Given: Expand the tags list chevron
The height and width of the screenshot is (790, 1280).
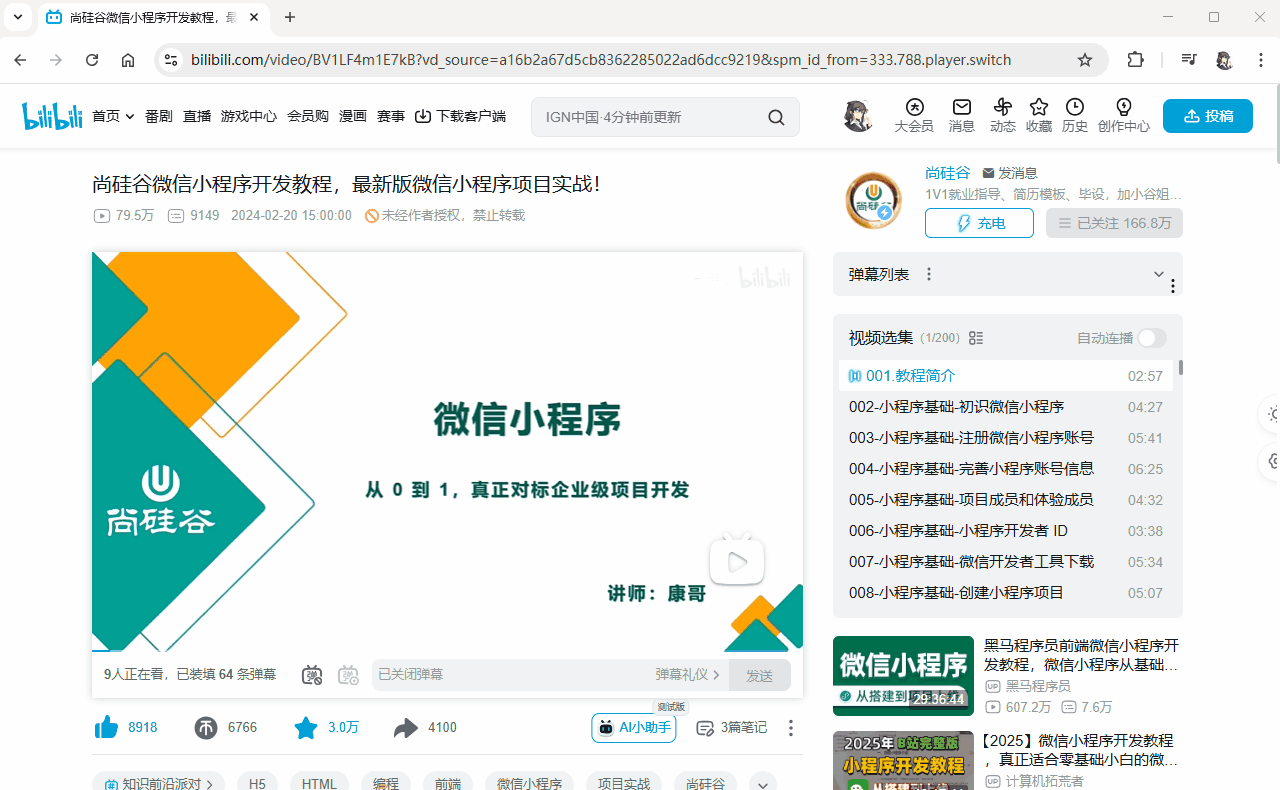Looking at the screenshot, I should pyautogui.click(x=763, y=784).
